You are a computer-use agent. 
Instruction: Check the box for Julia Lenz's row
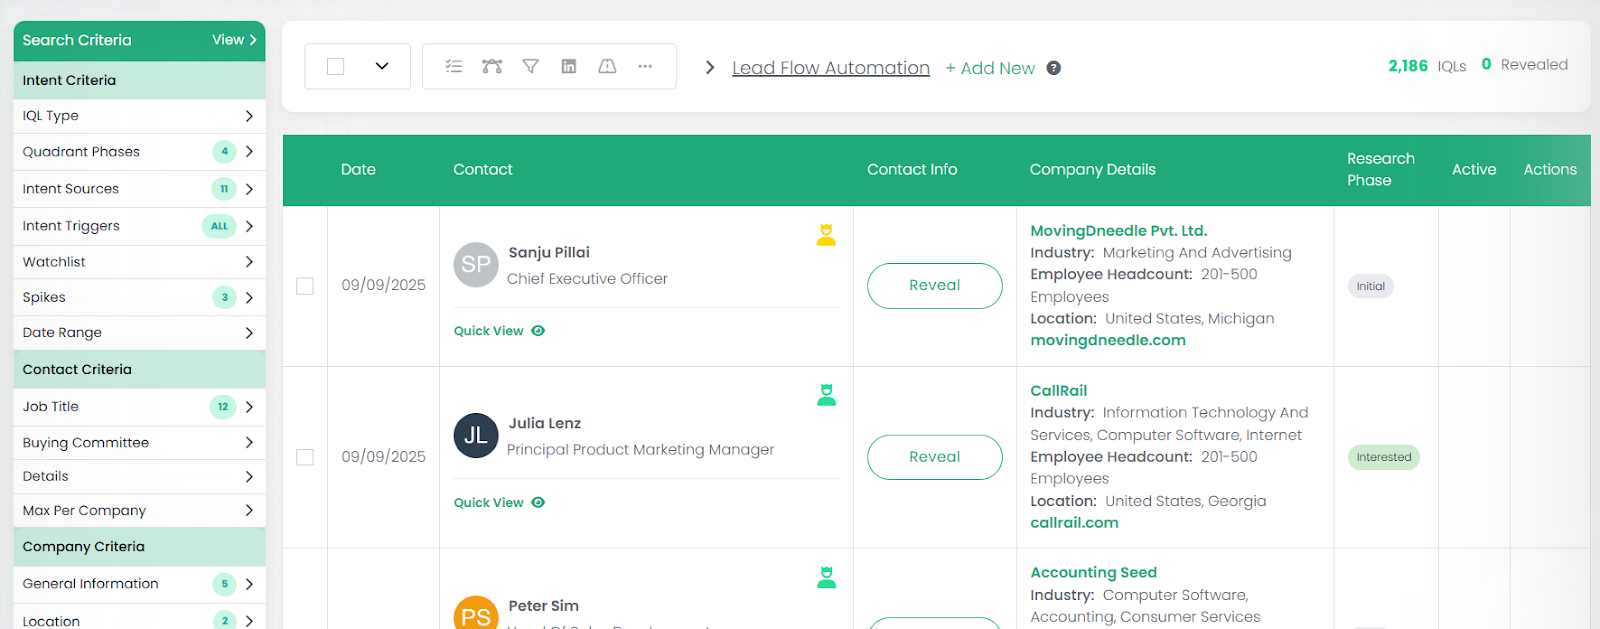click(305, 457)
